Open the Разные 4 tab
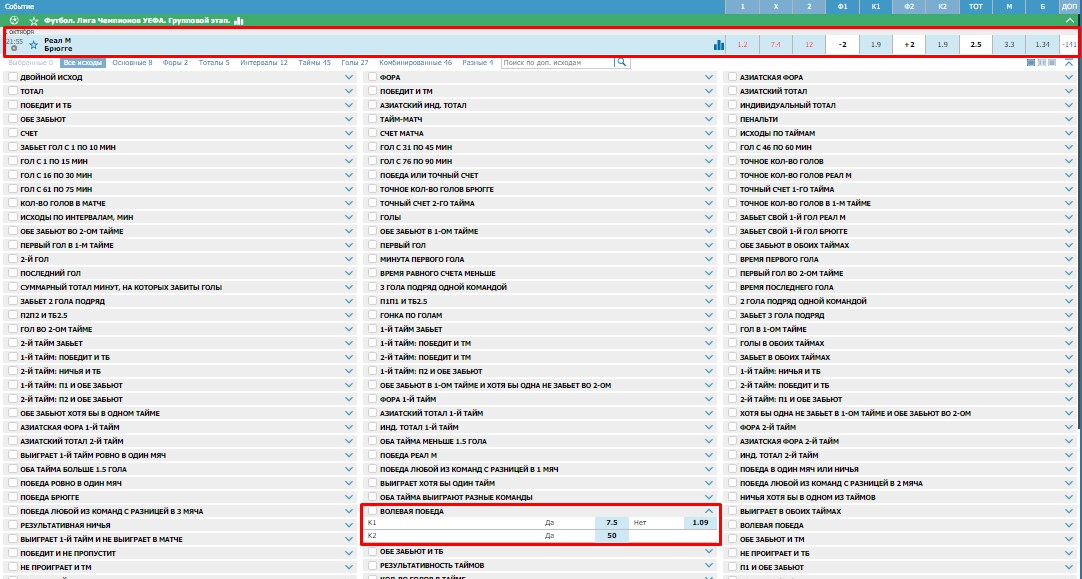 478,62
